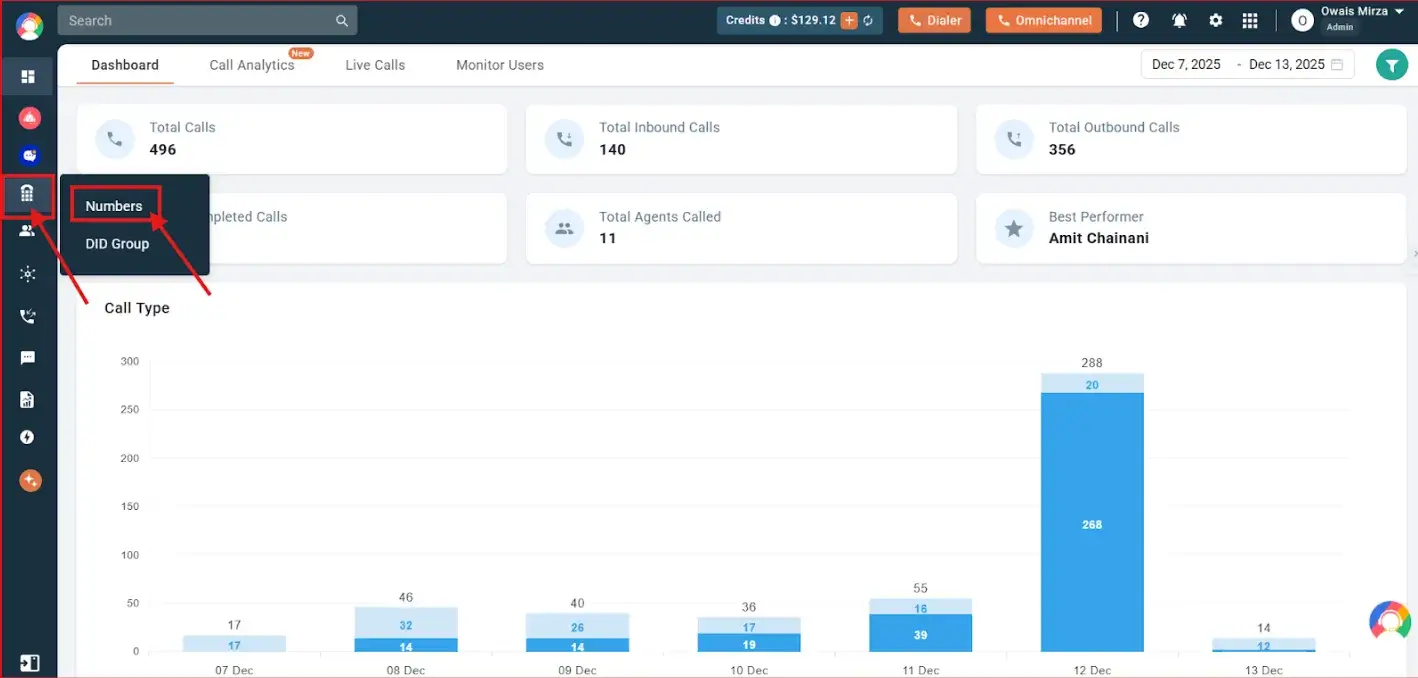Click the sidebar expand icon at bottom
Viewport: 1418px width, 678px height.
tap(28, 662)
